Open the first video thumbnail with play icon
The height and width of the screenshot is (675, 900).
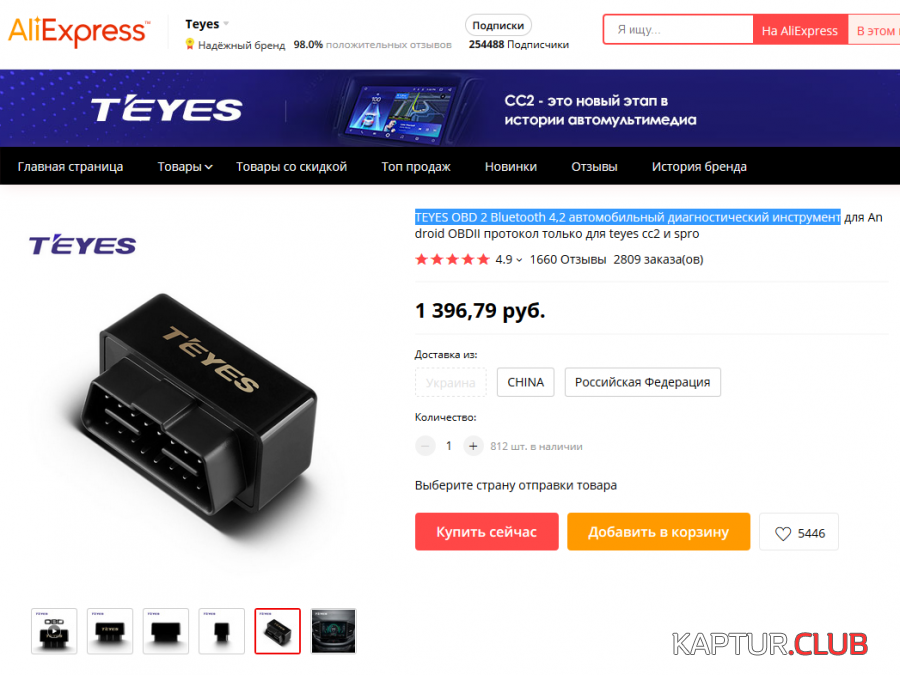coord(54,631)
